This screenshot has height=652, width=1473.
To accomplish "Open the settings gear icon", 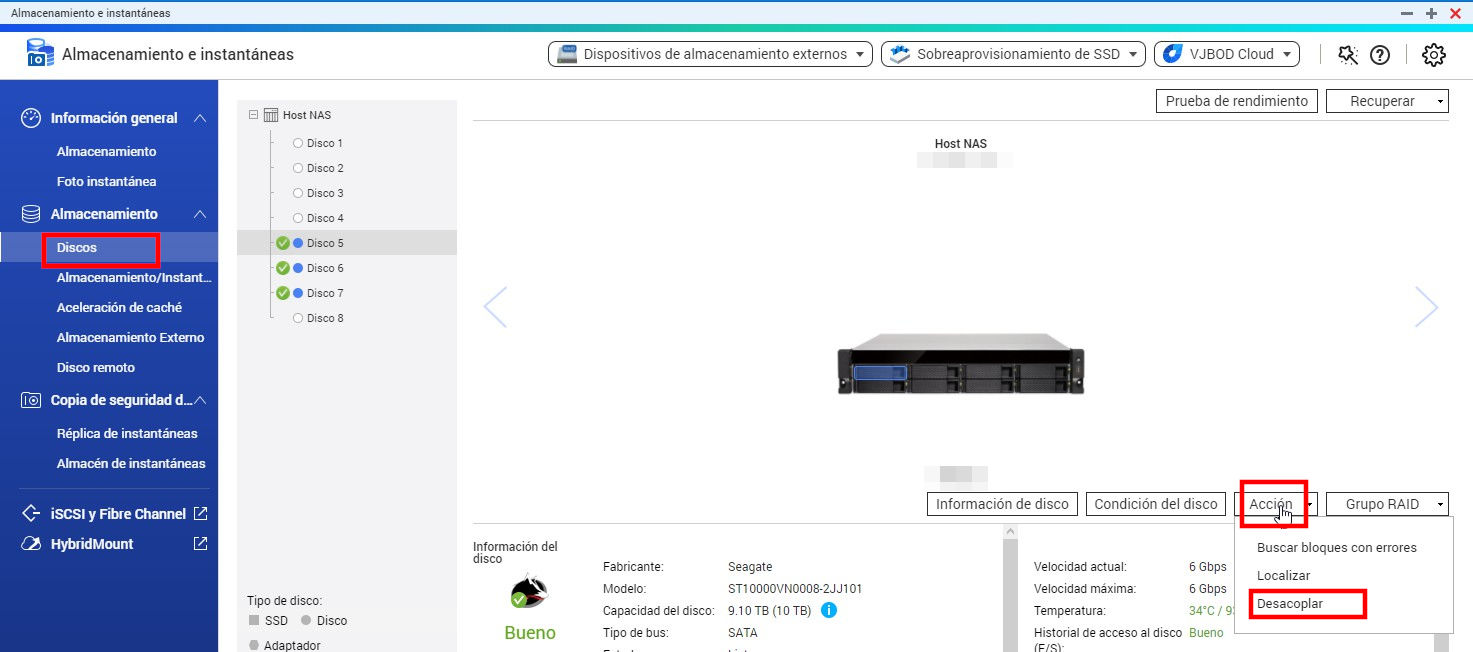I will tap(1434, 55).
